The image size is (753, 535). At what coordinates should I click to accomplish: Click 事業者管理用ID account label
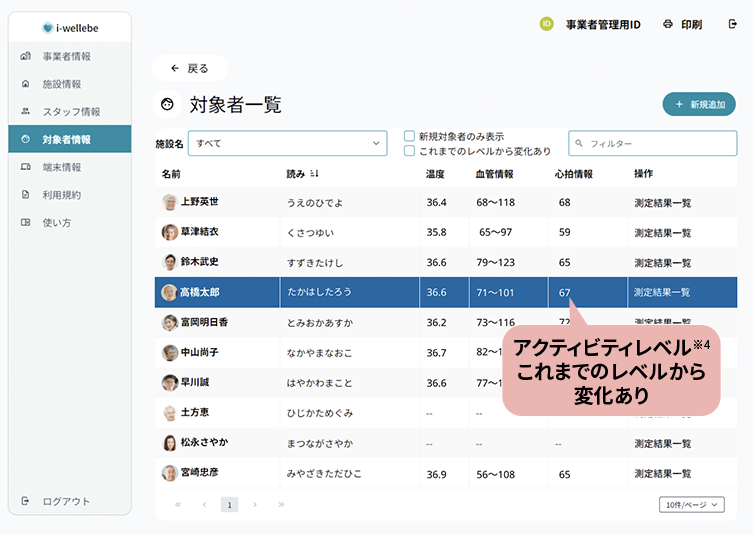[x=603, y=24]
